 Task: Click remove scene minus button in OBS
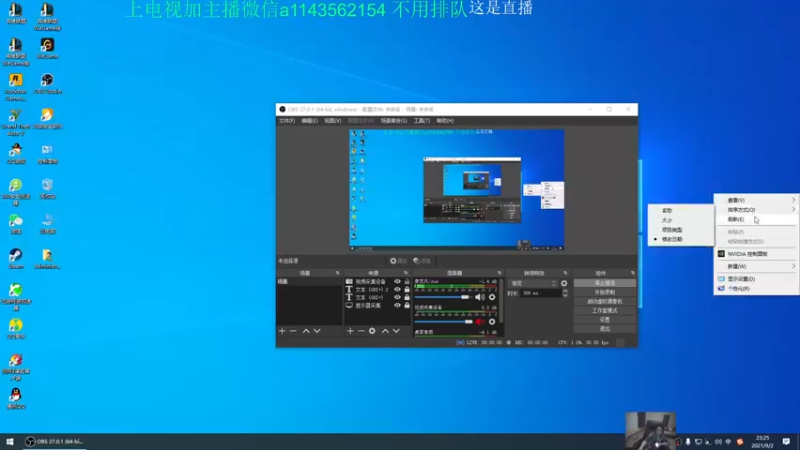pos(293,331)
